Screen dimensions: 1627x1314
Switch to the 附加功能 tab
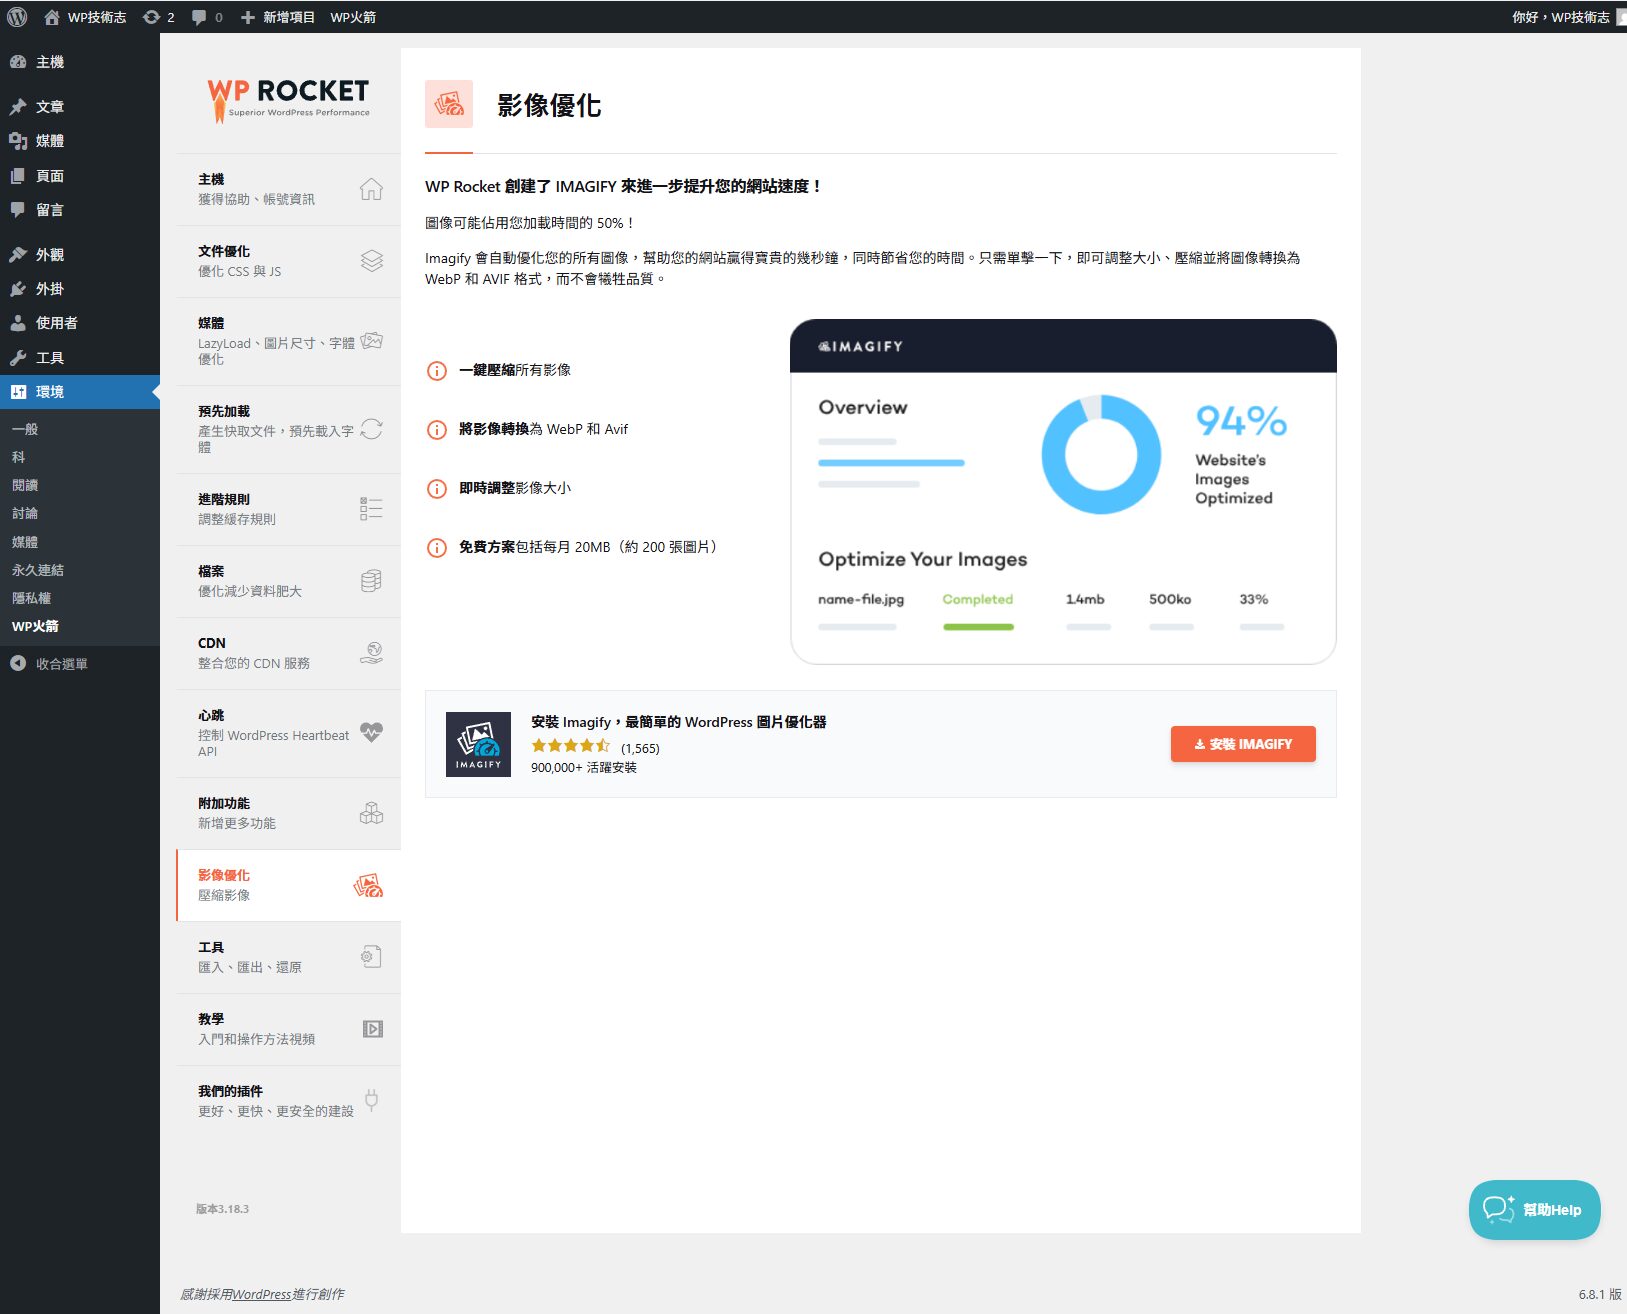(288, 813)
